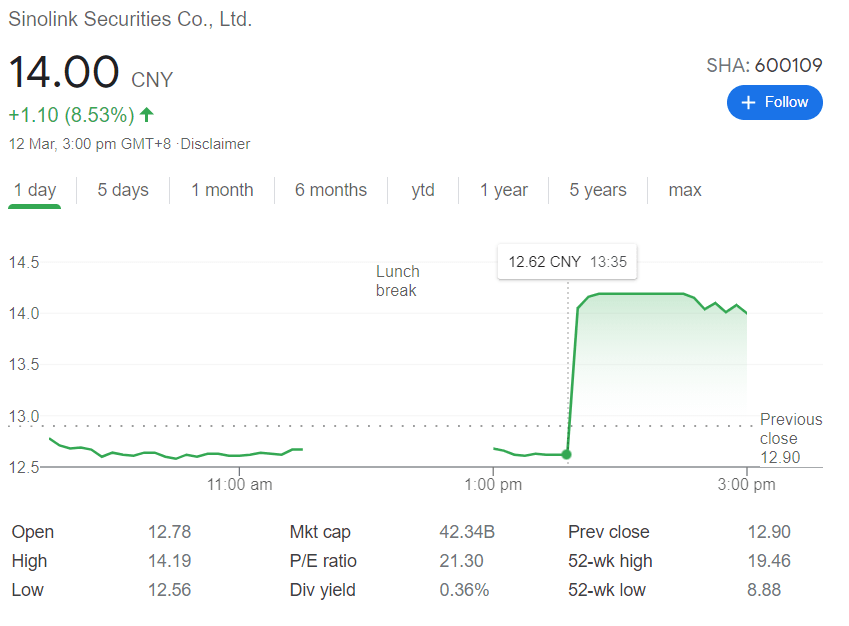Switch to the 5 days tab
Viewport: 849px width, 626px height.
(x=123, y=190)
